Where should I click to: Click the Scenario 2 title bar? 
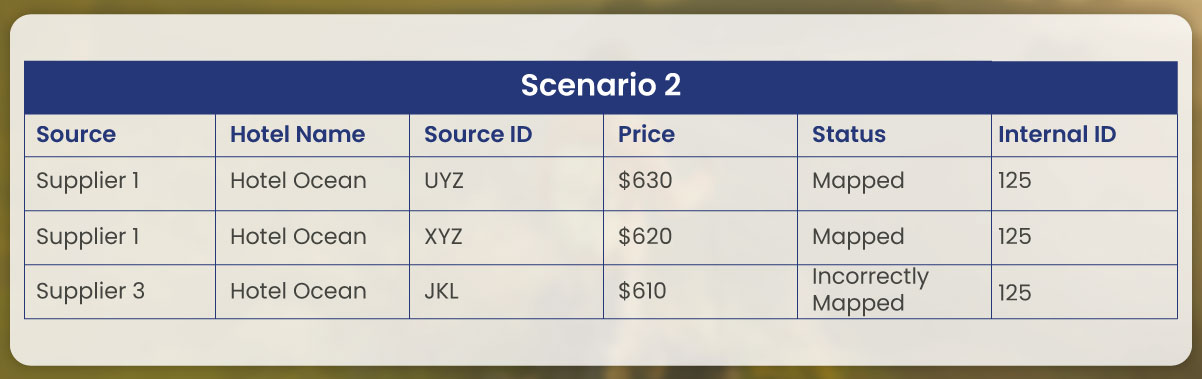600,87
